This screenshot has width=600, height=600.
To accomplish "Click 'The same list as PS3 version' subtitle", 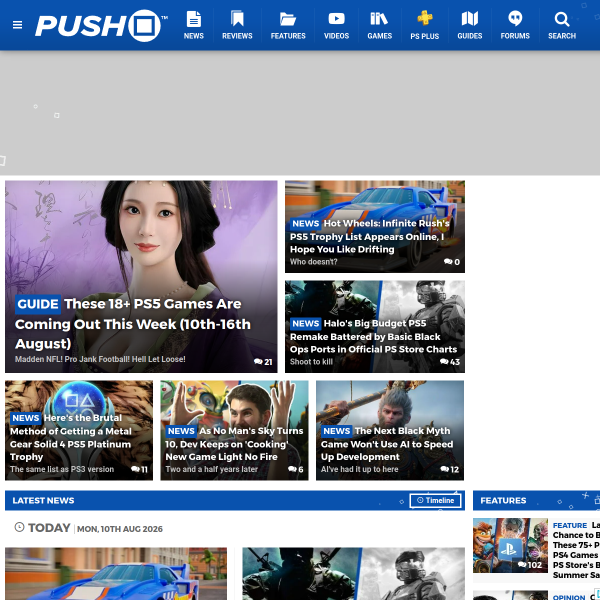I will tap(62, 469).
